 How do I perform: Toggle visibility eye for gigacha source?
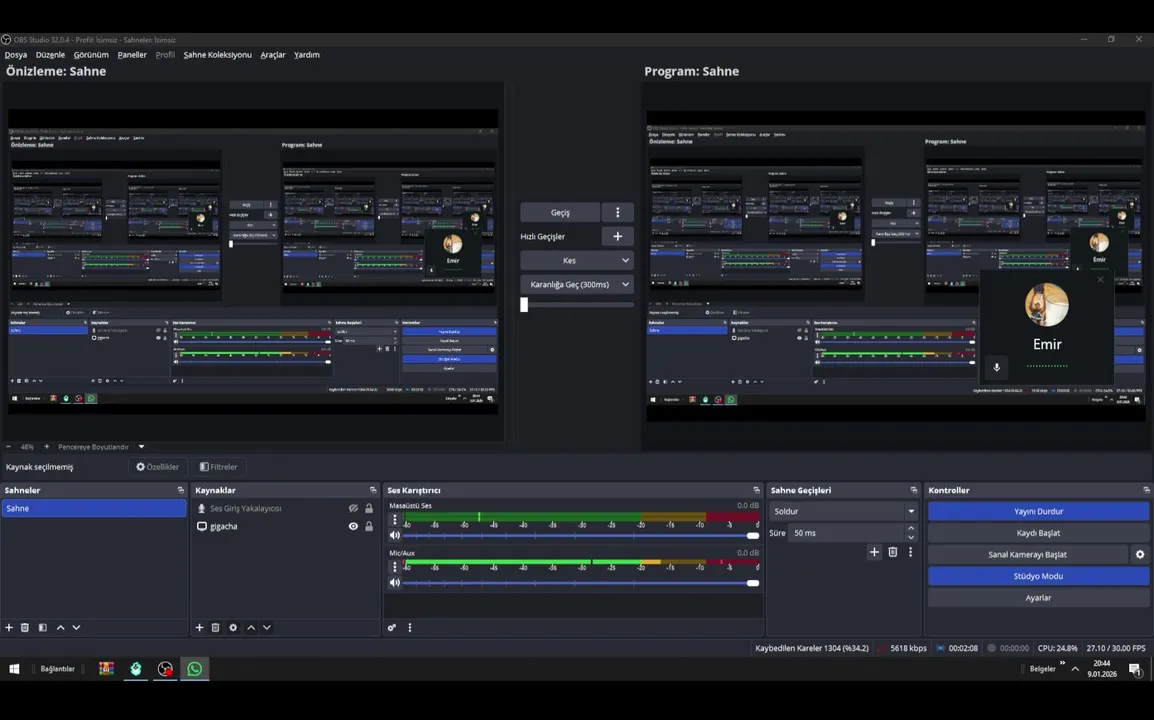(353, 526)
